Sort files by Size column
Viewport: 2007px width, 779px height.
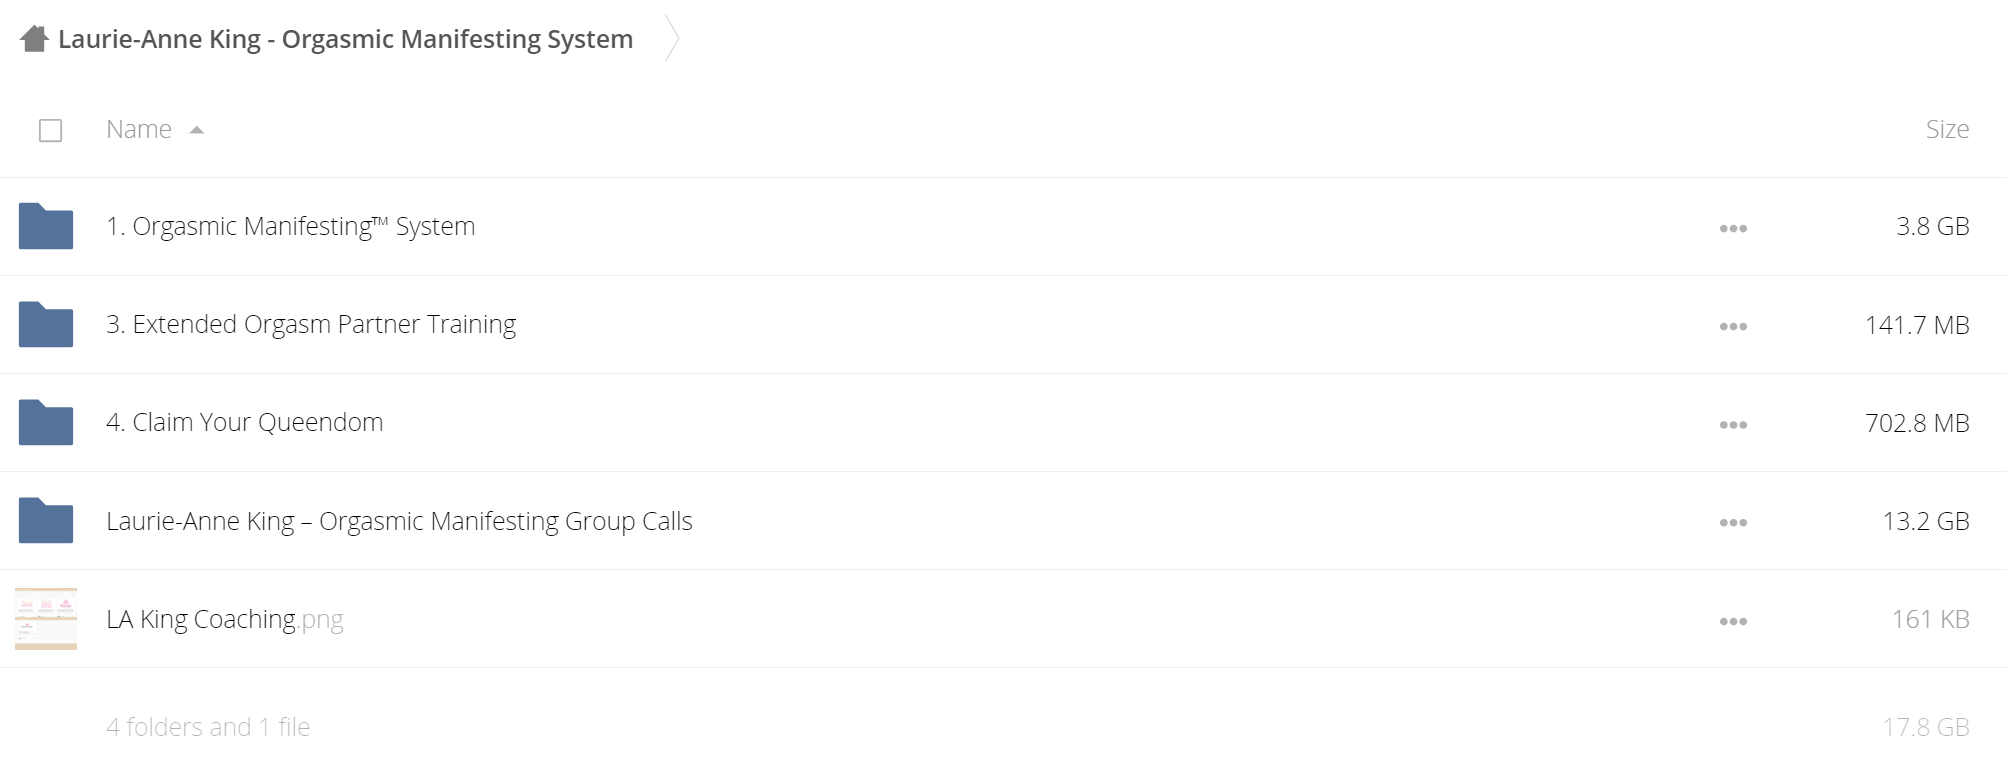pyautogui.click(x=1947, y=129)
